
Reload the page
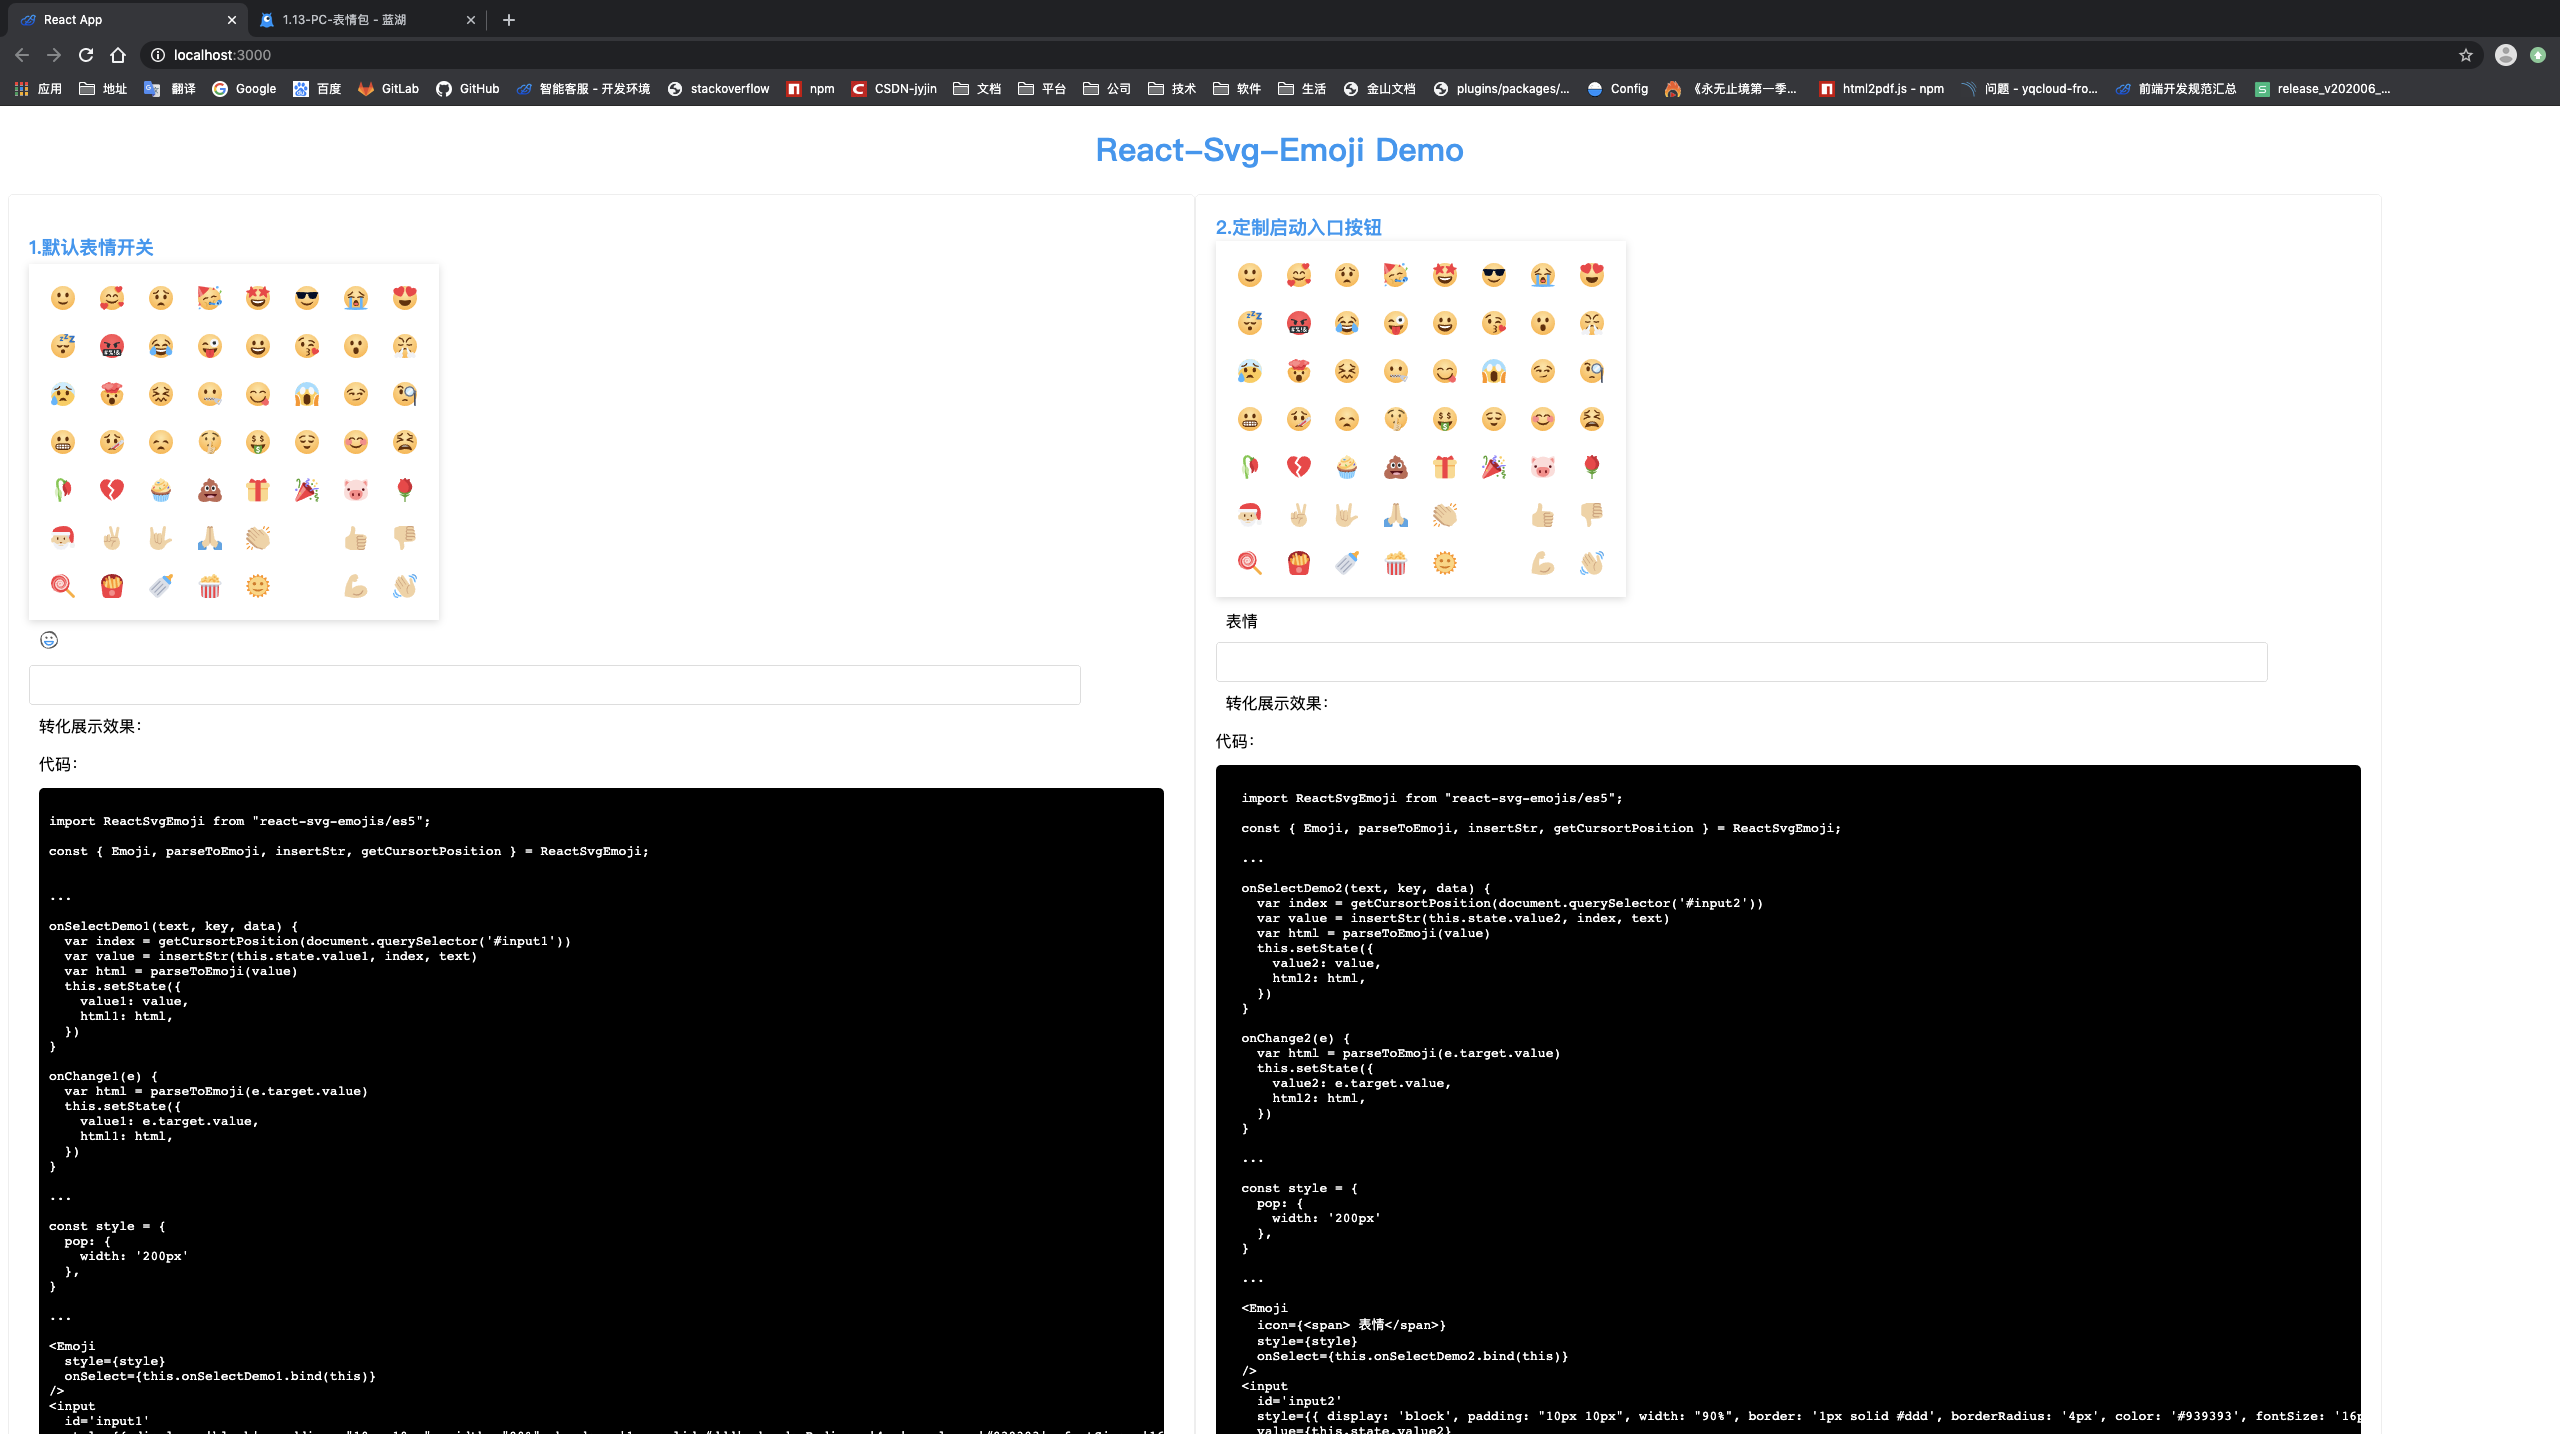(86, 55)
